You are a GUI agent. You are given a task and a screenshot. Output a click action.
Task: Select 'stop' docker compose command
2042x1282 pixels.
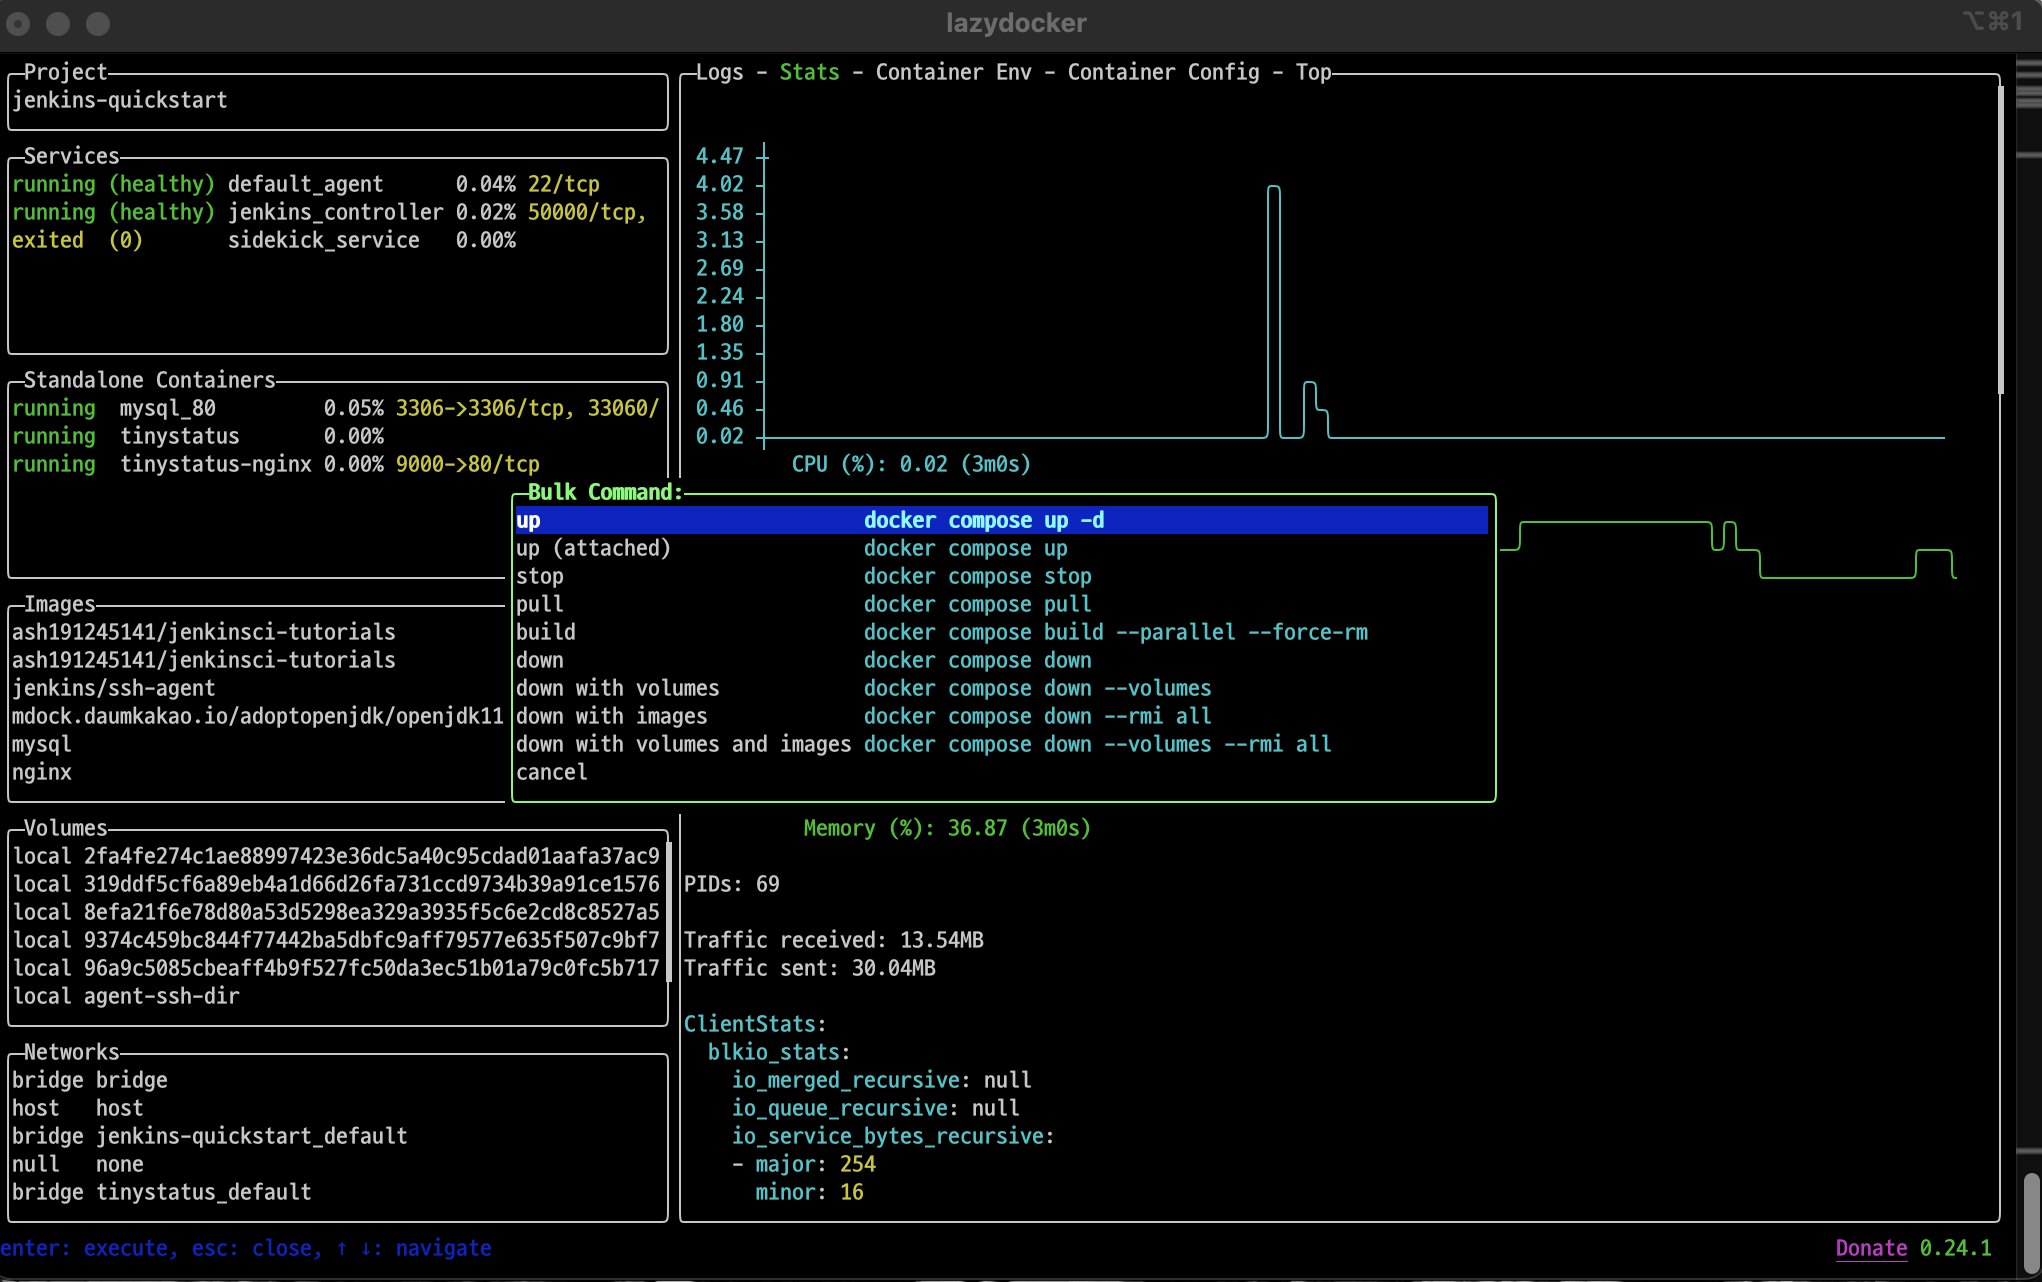(540, 576)
